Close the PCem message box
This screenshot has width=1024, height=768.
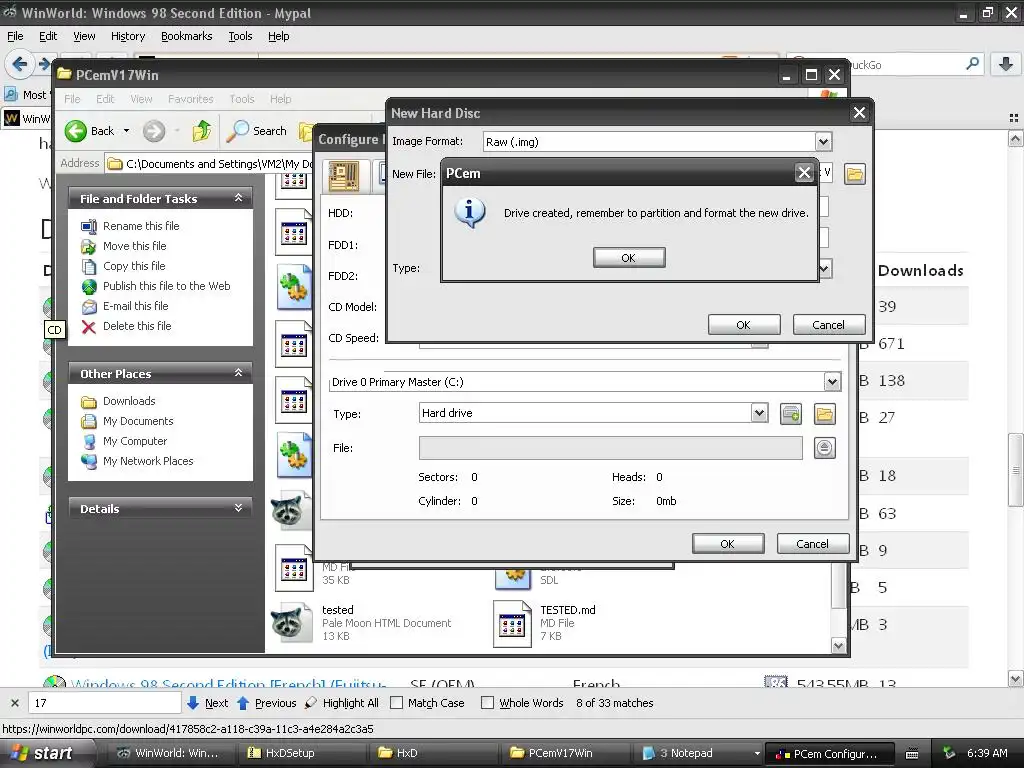point(804,173)
